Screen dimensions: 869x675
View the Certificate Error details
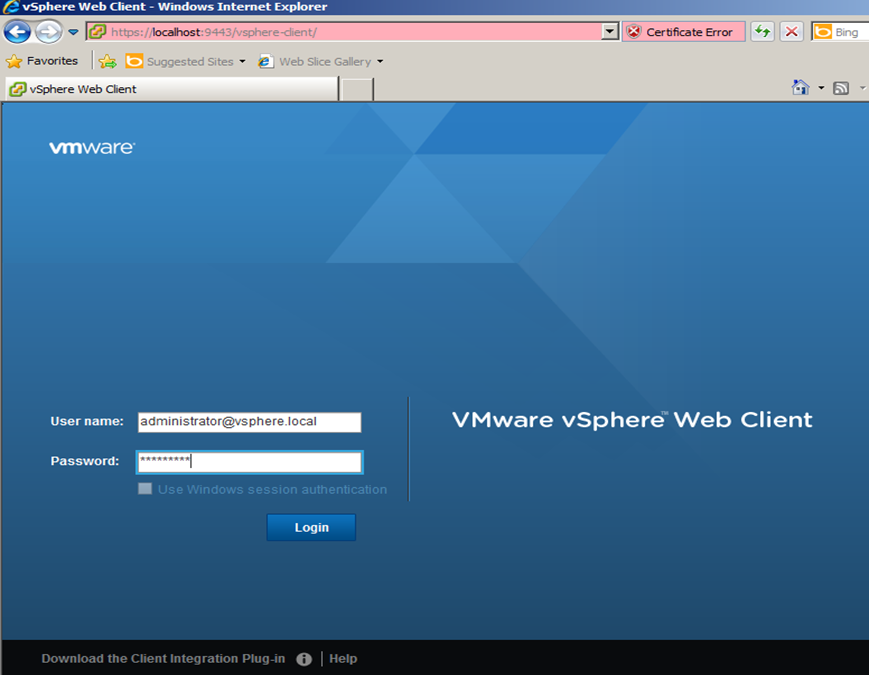pyautogui.click(x=683, y=32)
